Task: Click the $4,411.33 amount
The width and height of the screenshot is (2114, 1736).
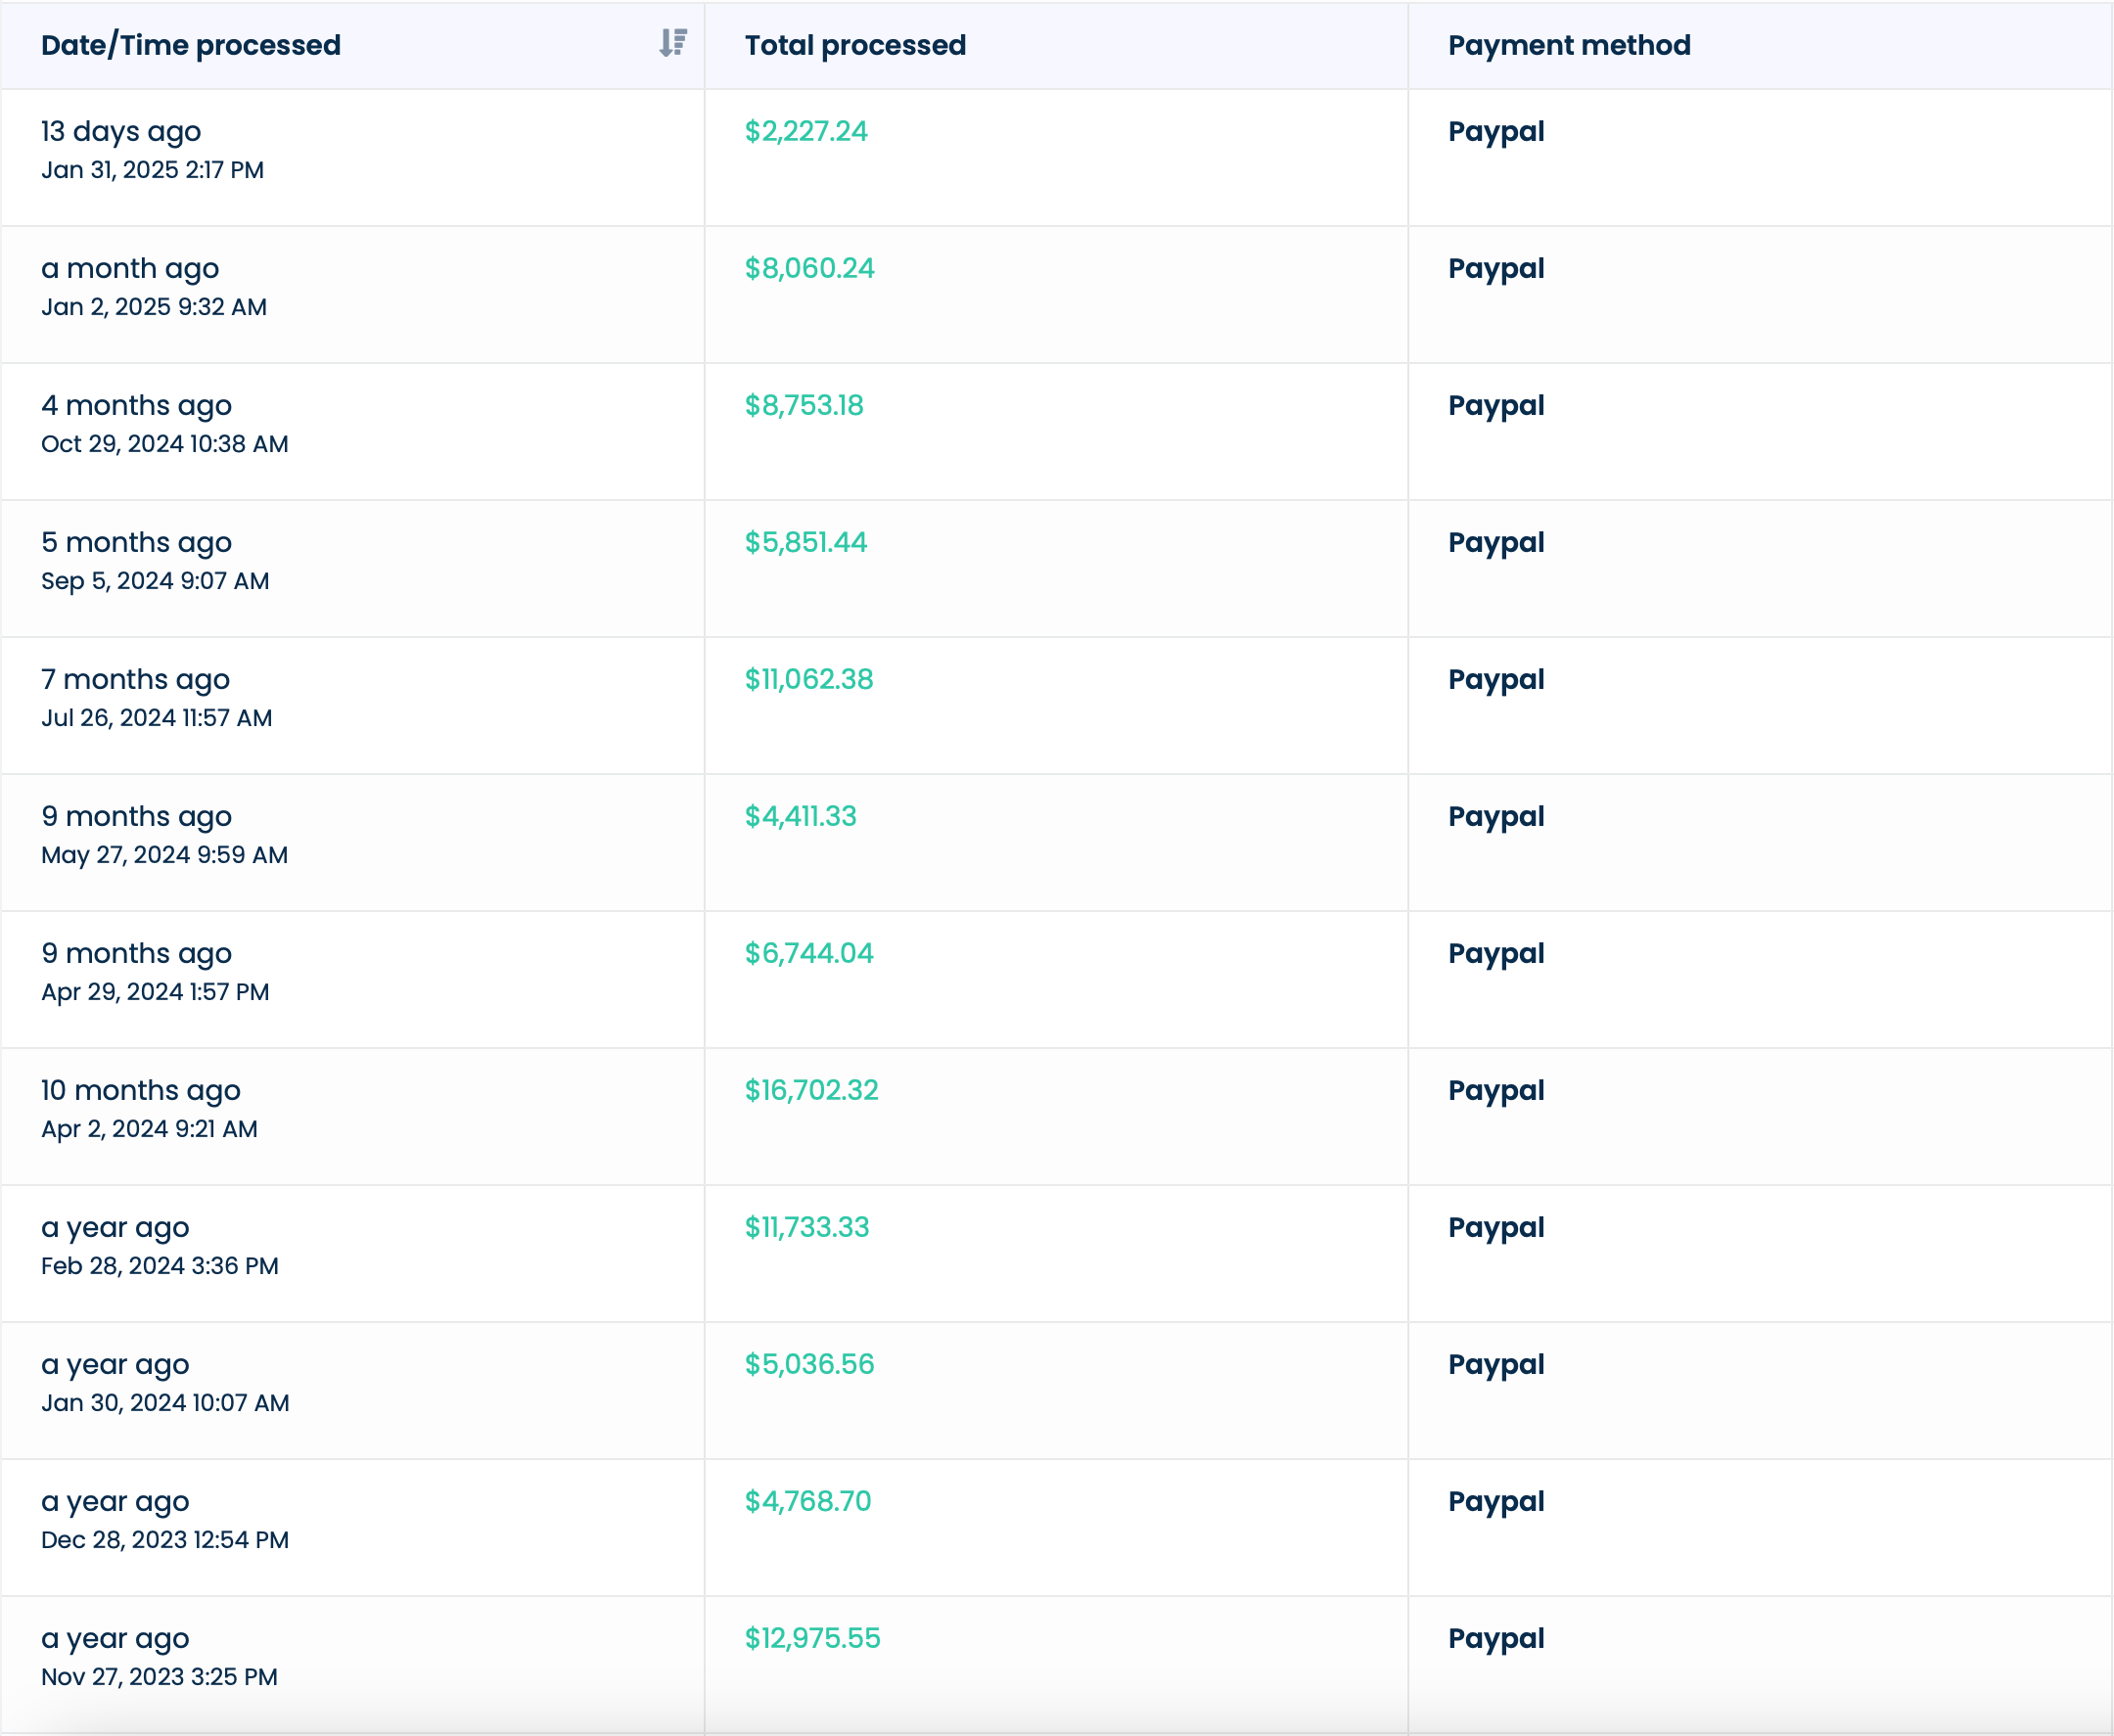Action: click(x=800, y=816)
